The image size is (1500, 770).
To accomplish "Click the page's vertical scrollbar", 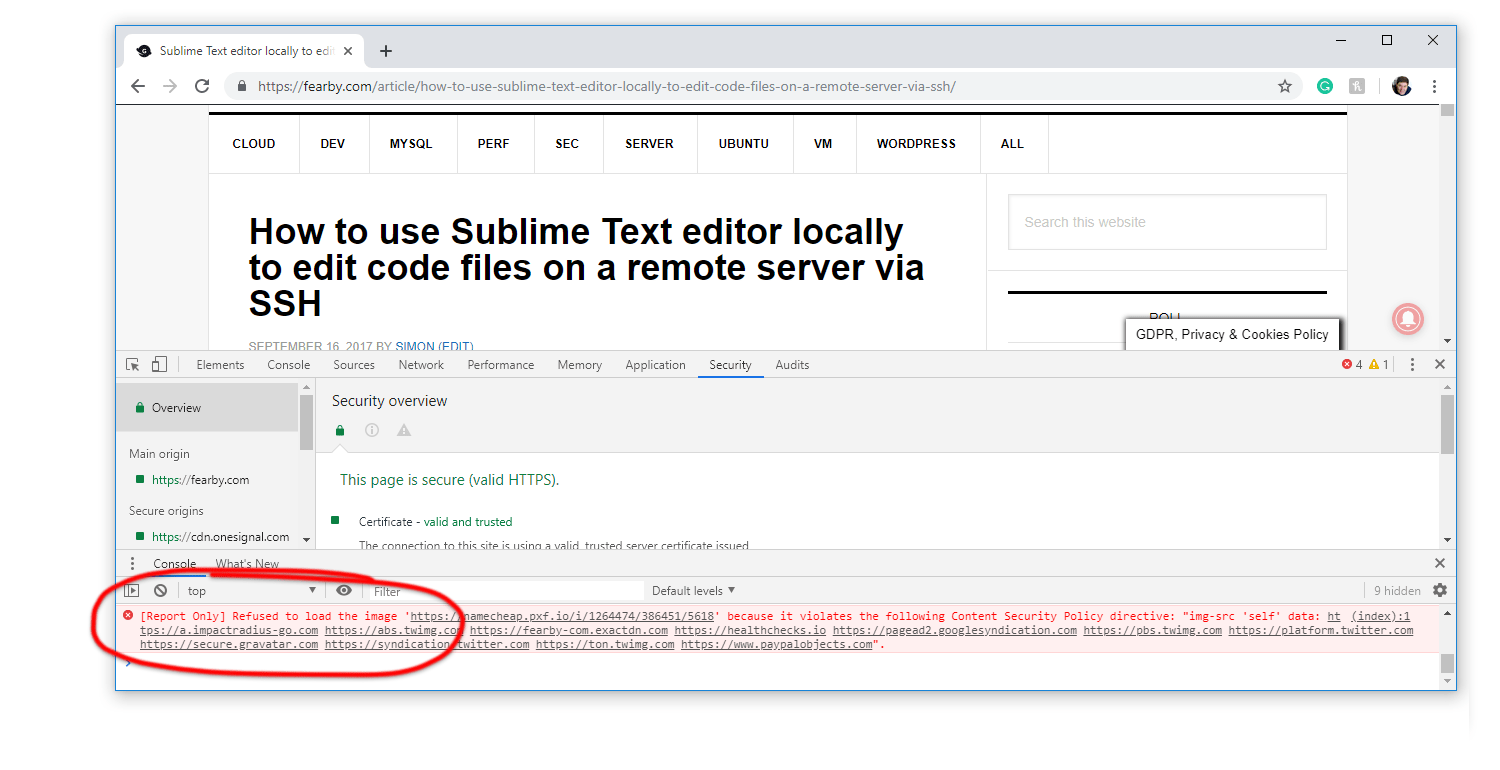I will [x=1447, y=226].
